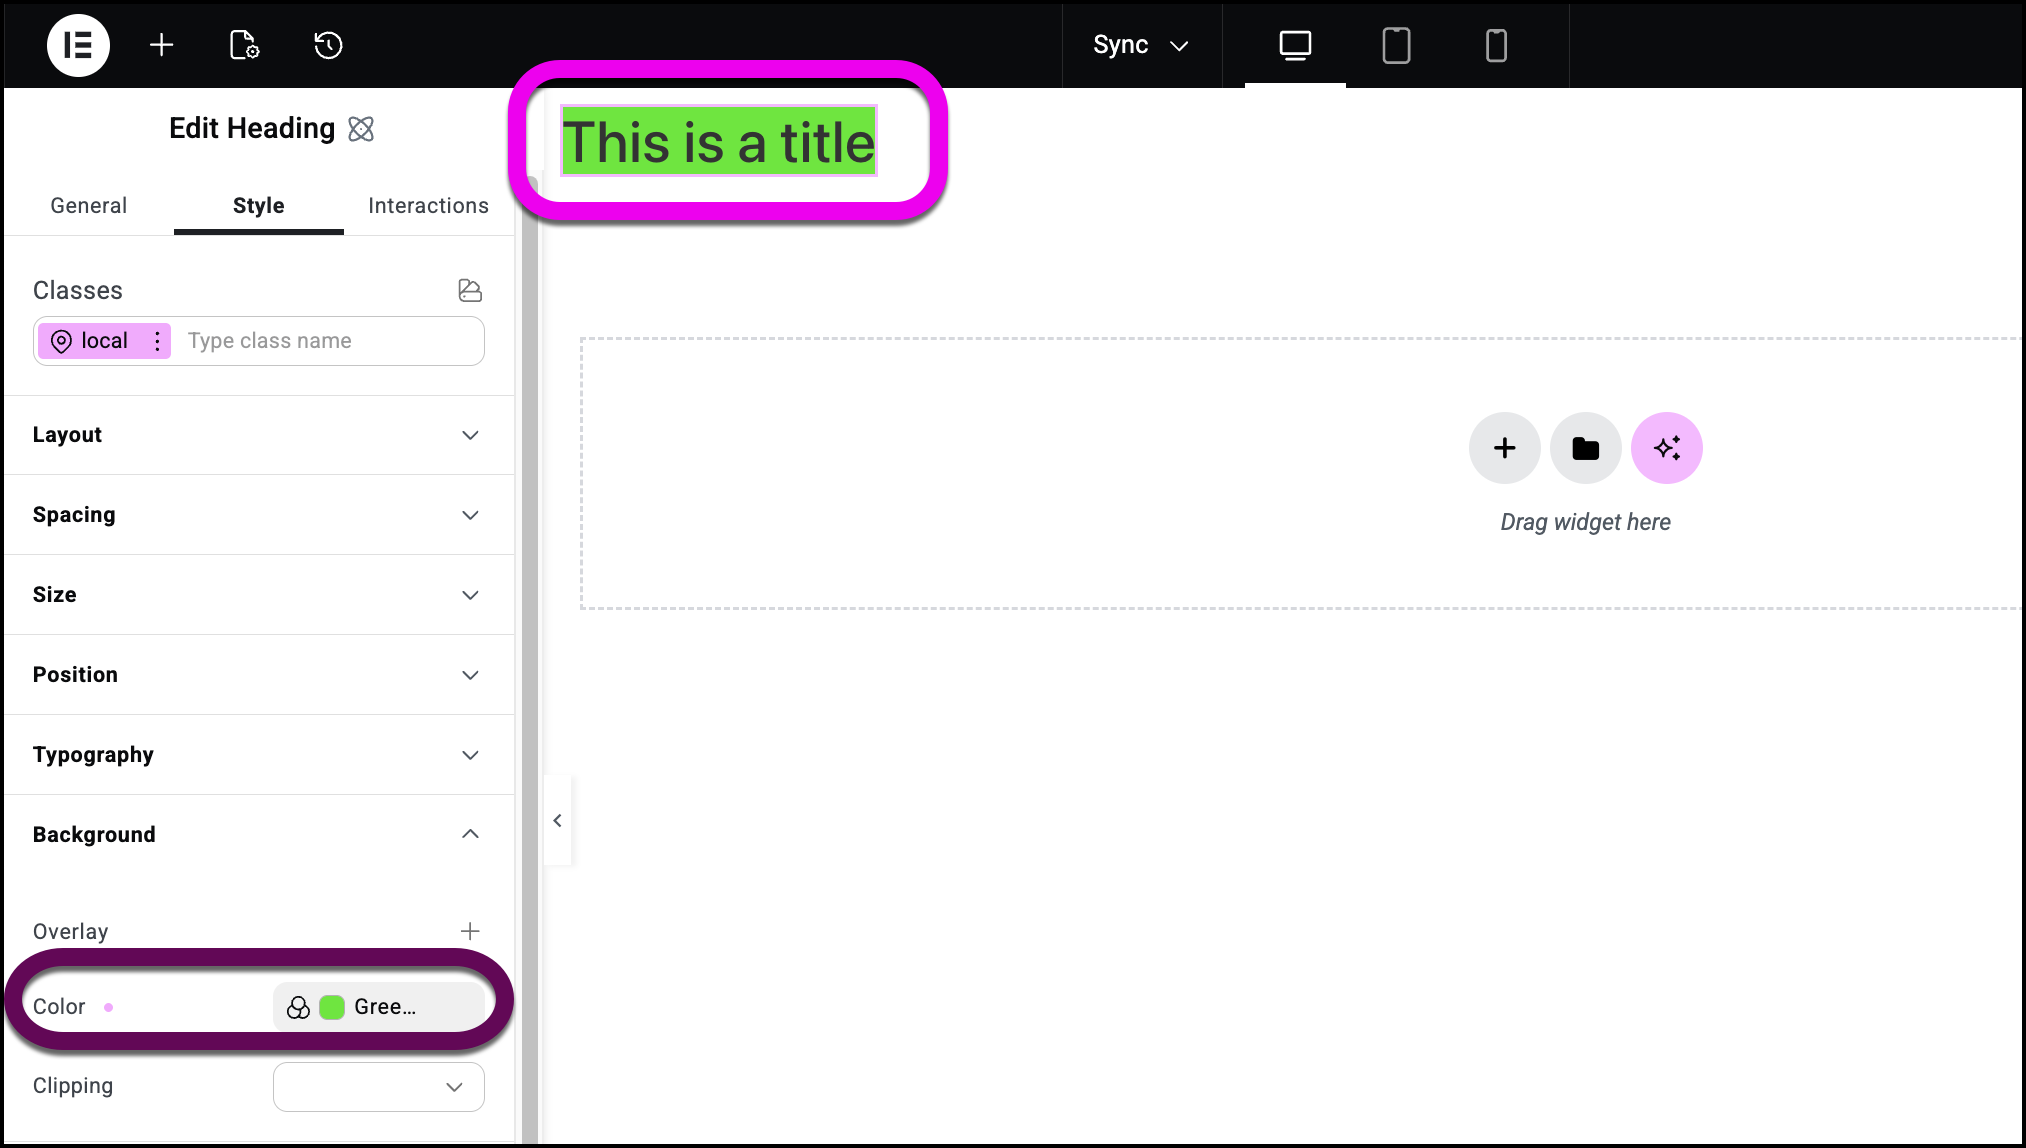The height and width of the screenshot is (1148, 2026).
Task: Click the structure icon beside Edit Heading
Action: [361, 128]
